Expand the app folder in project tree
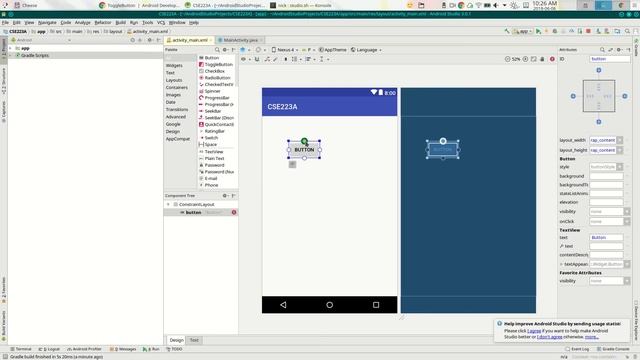640x360 pixels. pos(10,48)
